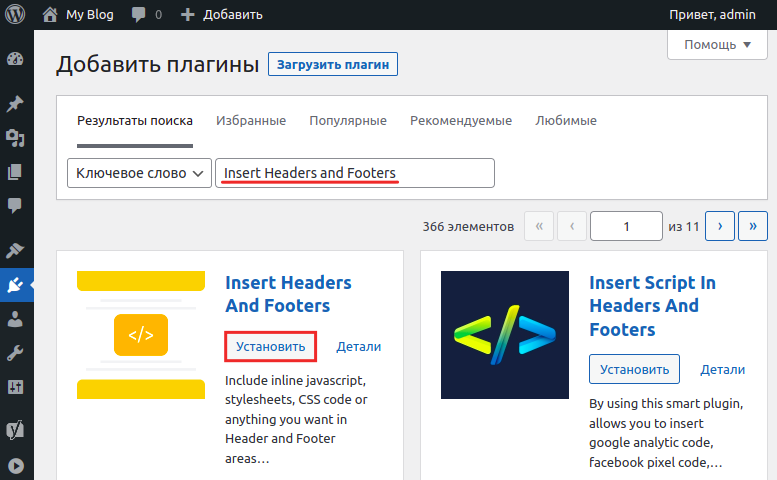Open the Media library icon in sidebar
Viewport: 777px width, 480px height.
point(15,138)
